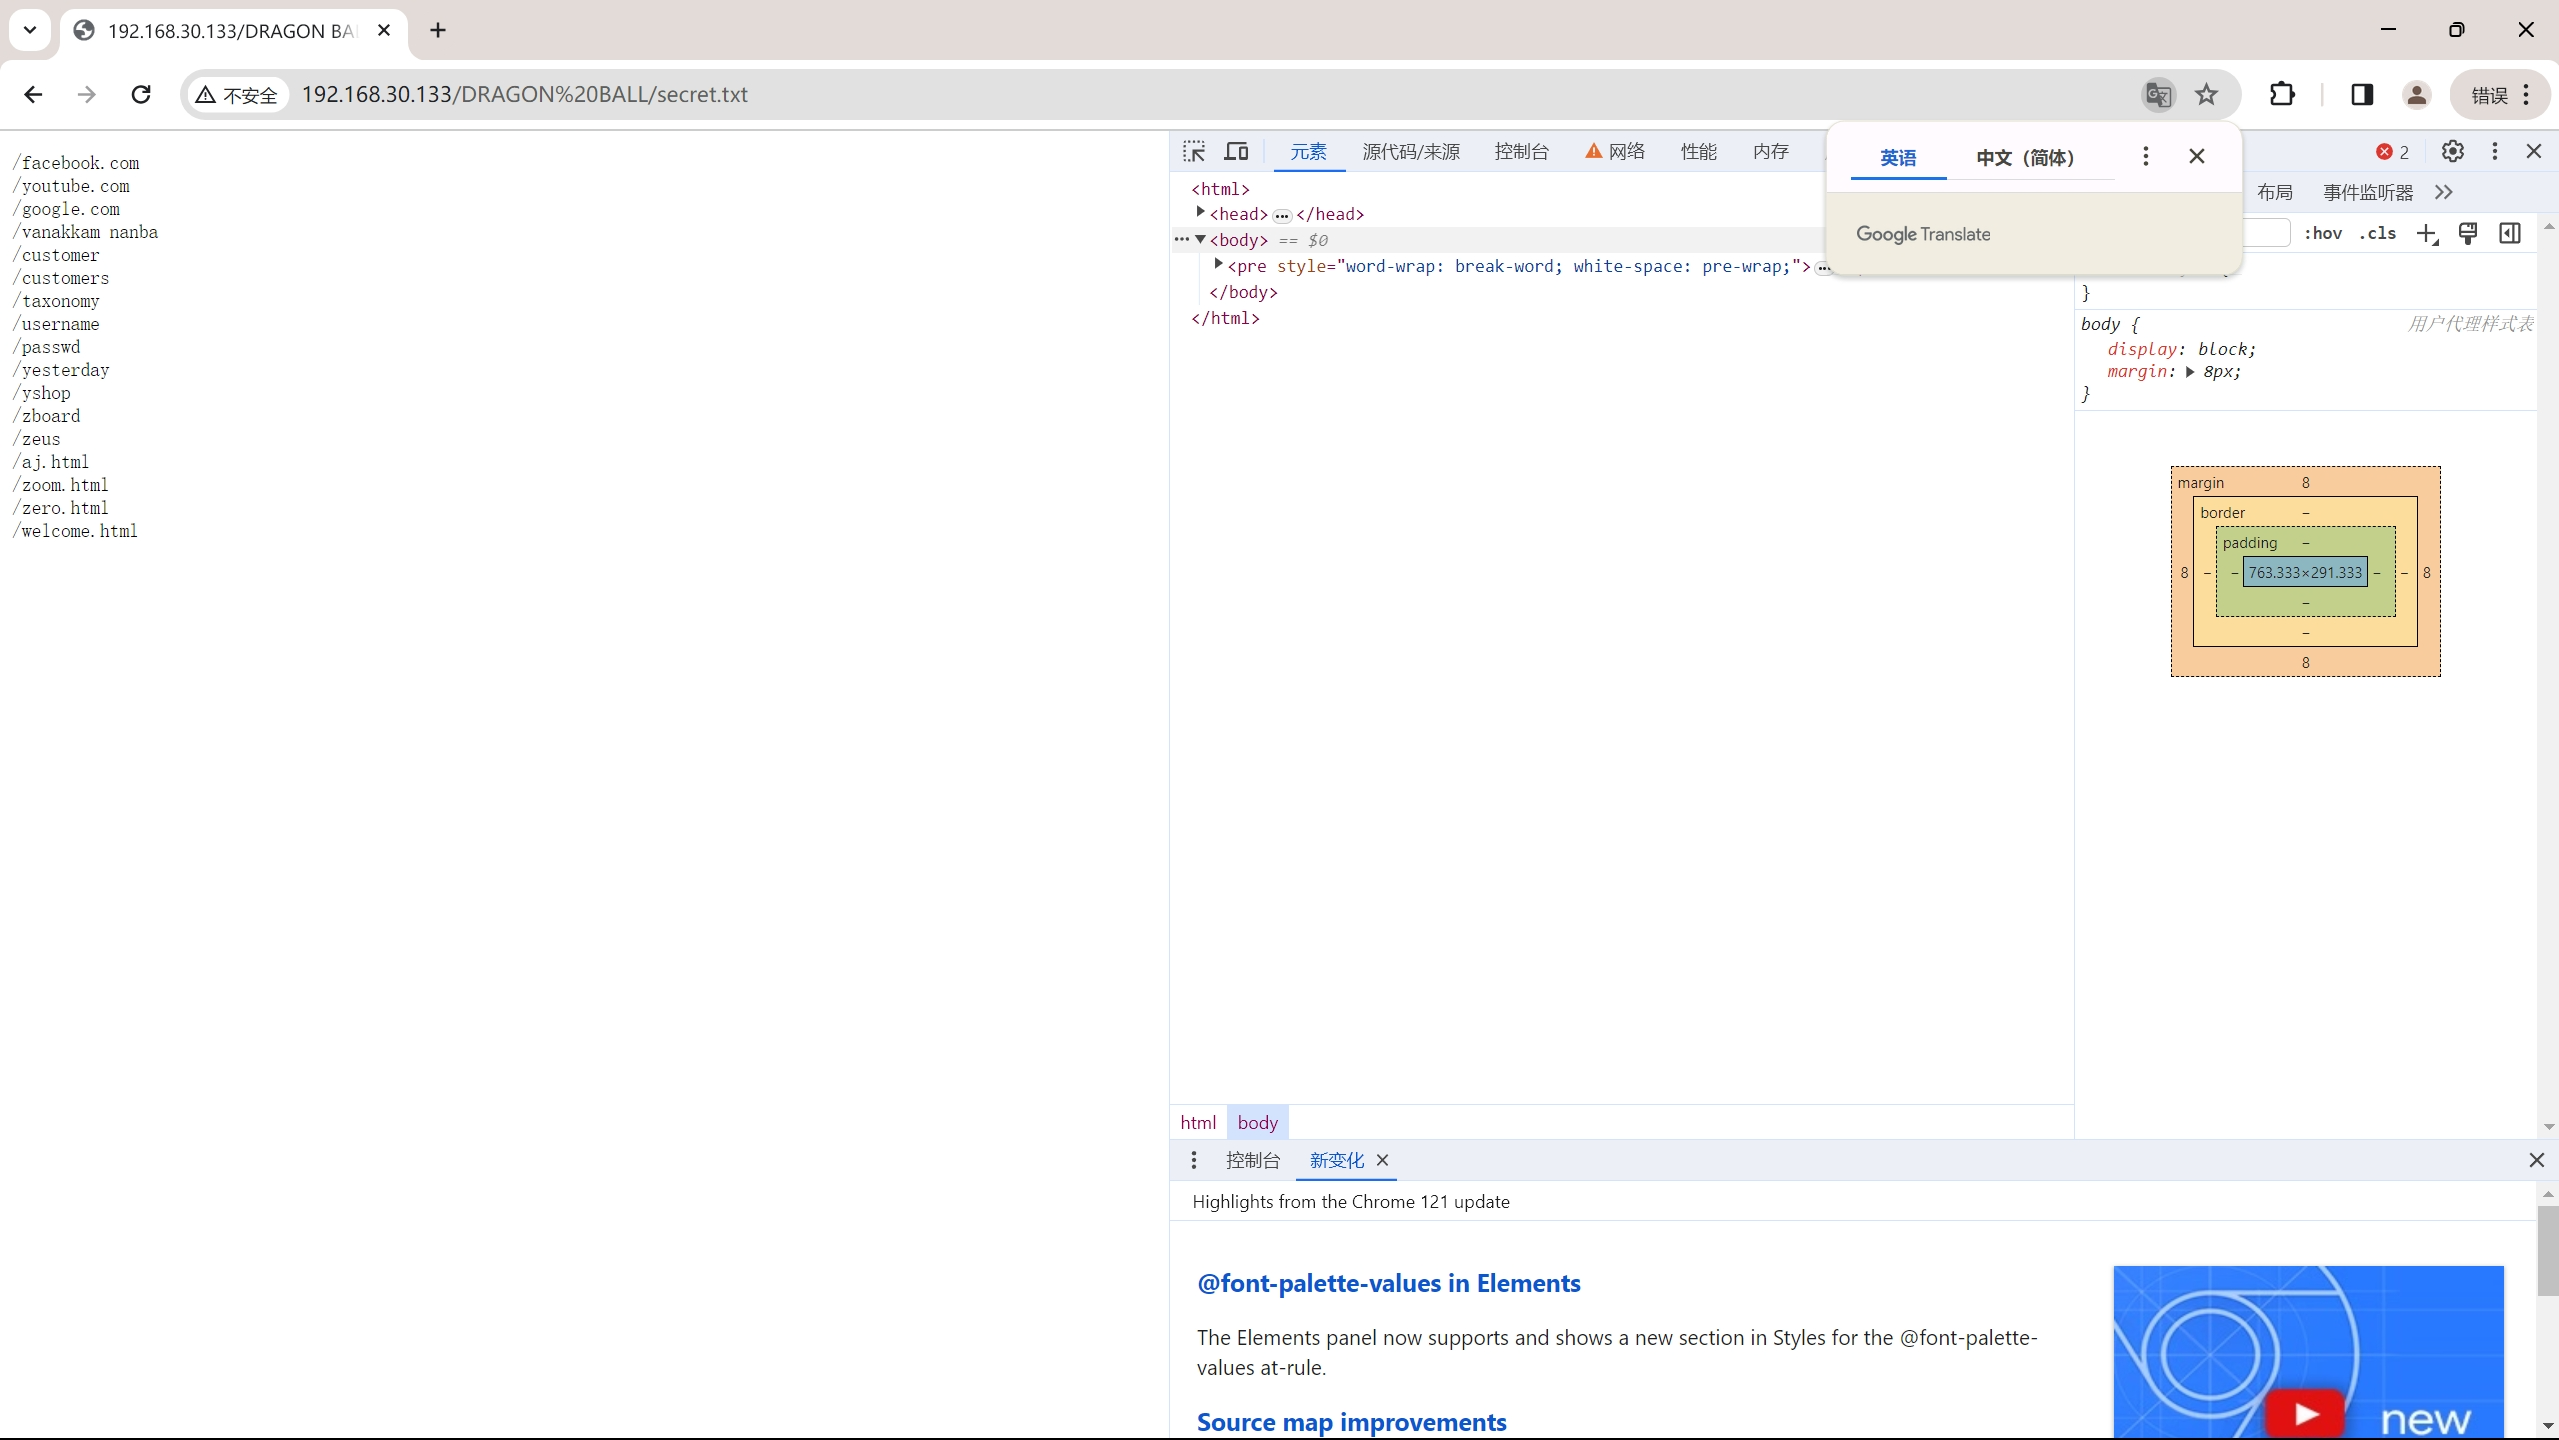The height and width of the screenshot is (1440, 2559).
Task: Open DevTools settings gear
Action: point(2452,151)
